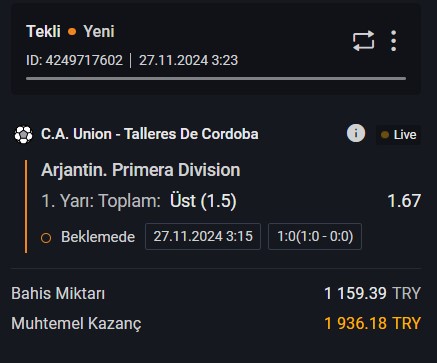Click the orange dot next to Yeni
The image size is (437, 363).
pos(72,32)
